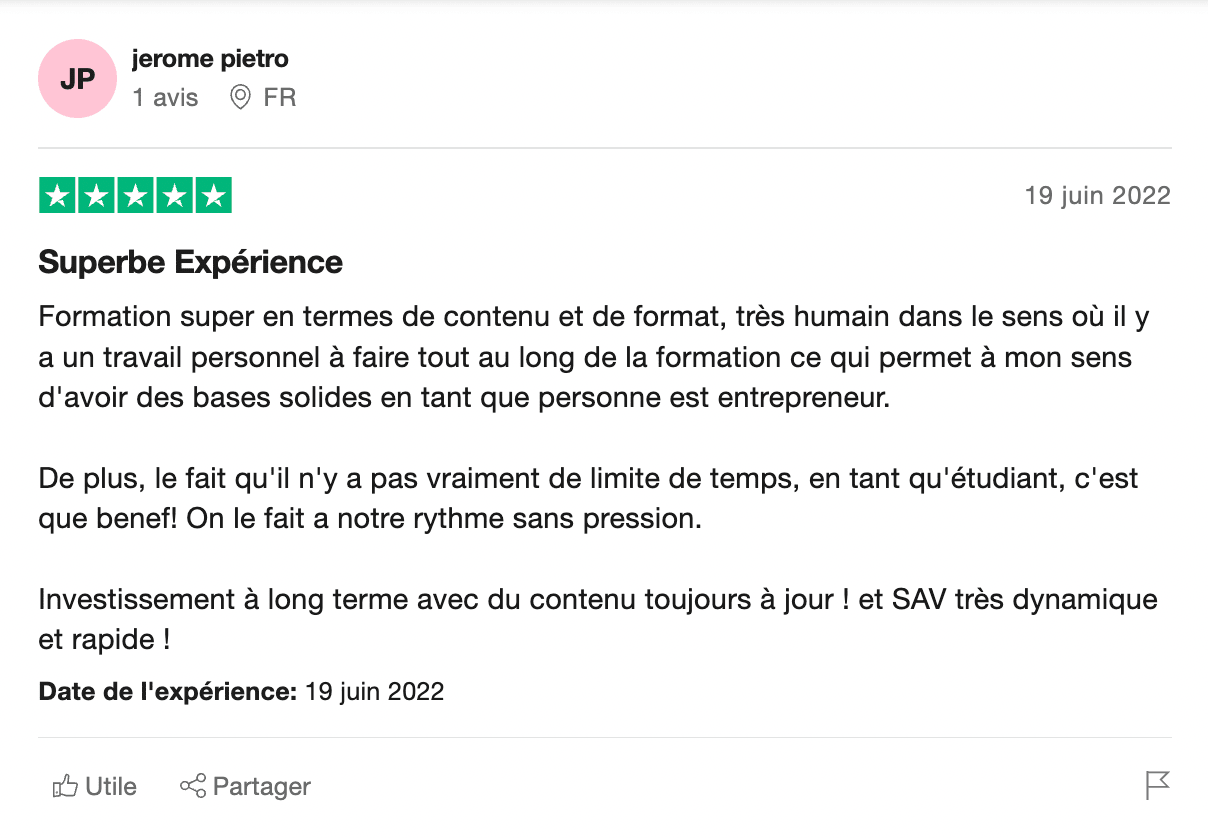Click the JP profile avatar
The width and height of the screenshot is (1208, 838).
click(x=77, y=79)
